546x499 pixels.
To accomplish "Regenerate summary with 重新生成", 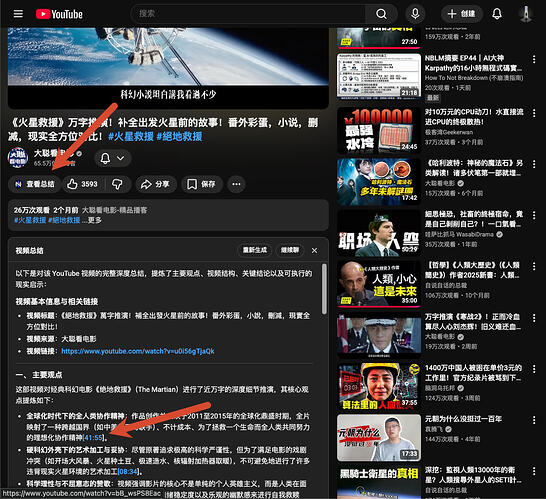I will coord(255,250).
